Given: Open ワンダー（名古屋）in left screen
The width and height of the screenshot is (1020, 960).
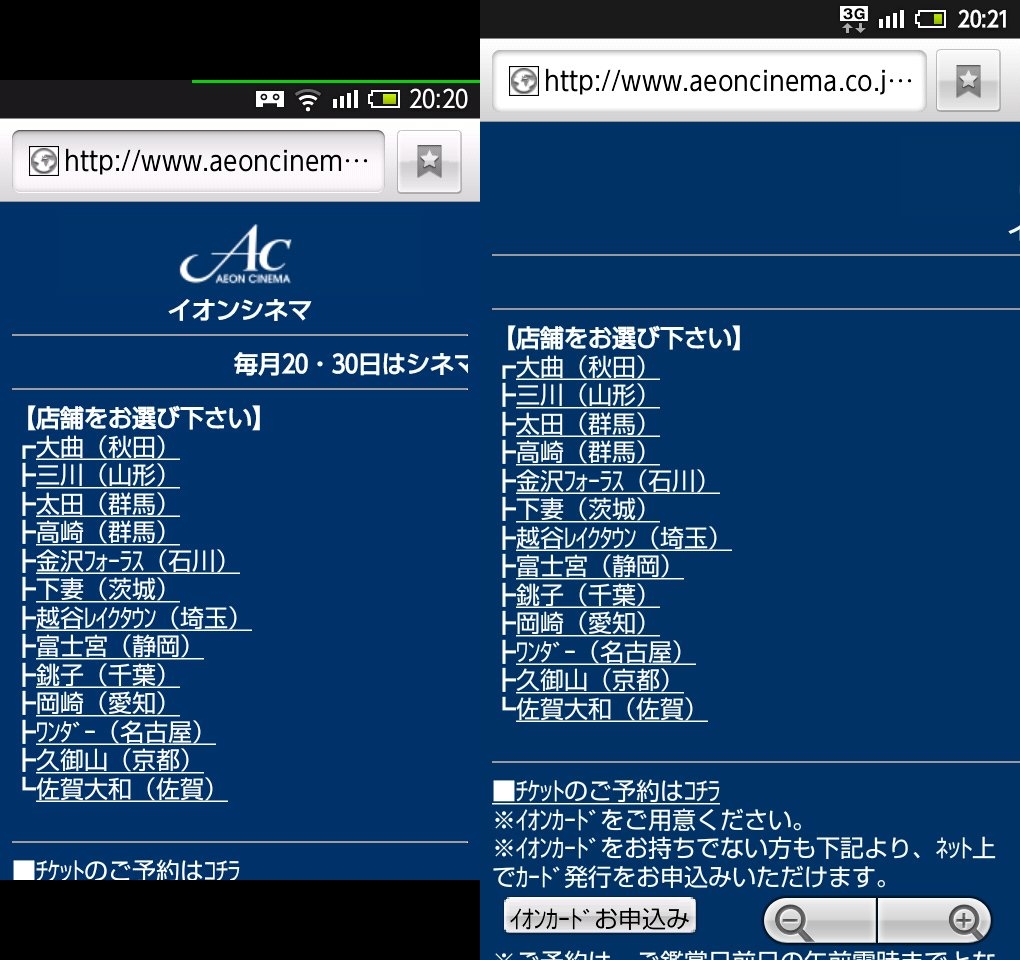Looking at the screenshot, I should 126,732.
